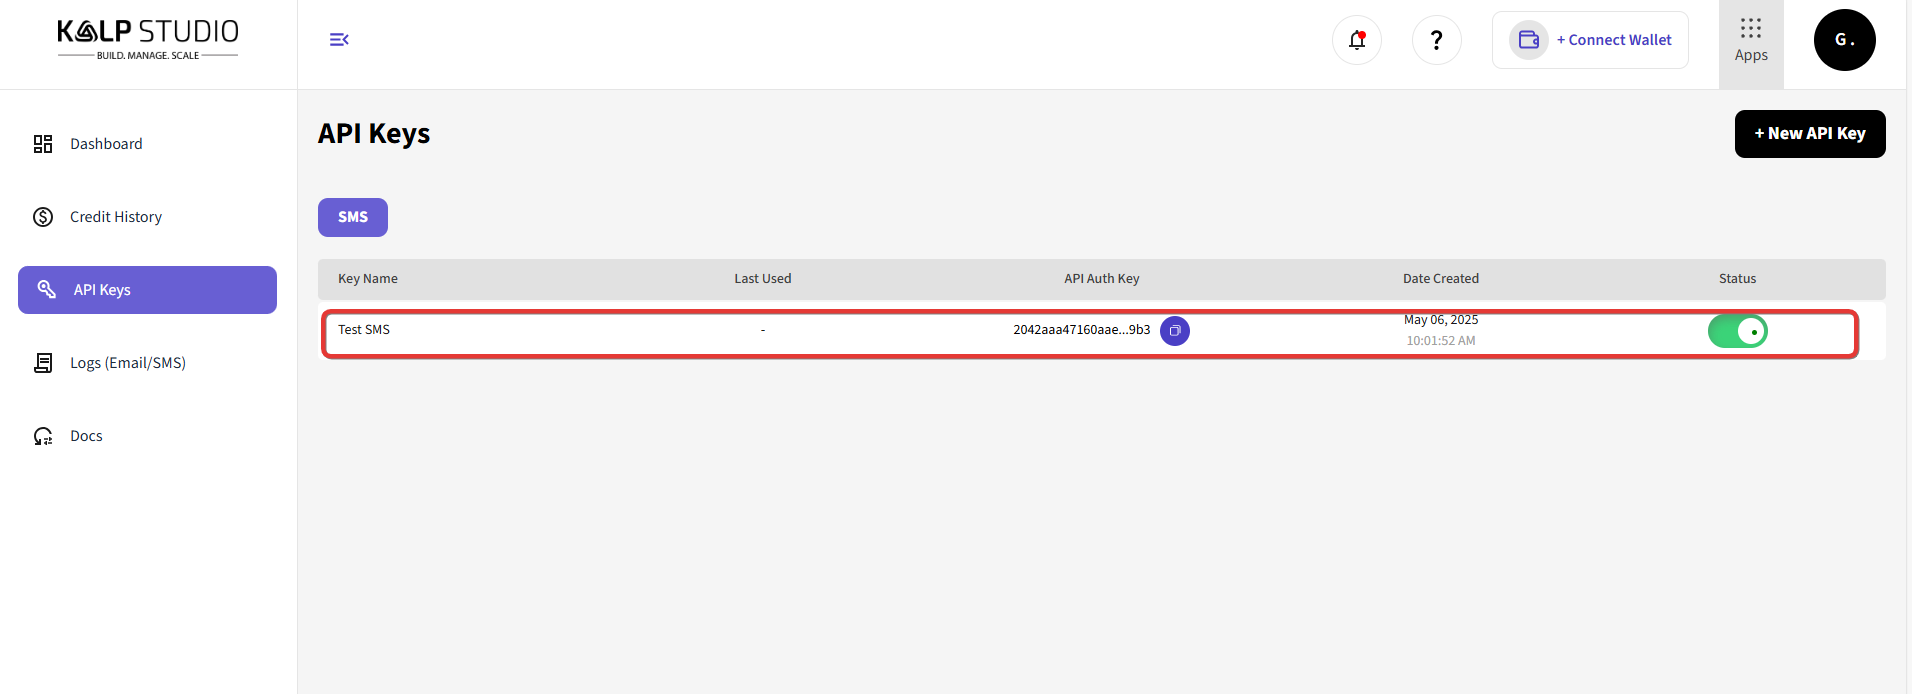Click the Logs document icon
Viewport: 1912px width, 694px height.
coord(43,363)
